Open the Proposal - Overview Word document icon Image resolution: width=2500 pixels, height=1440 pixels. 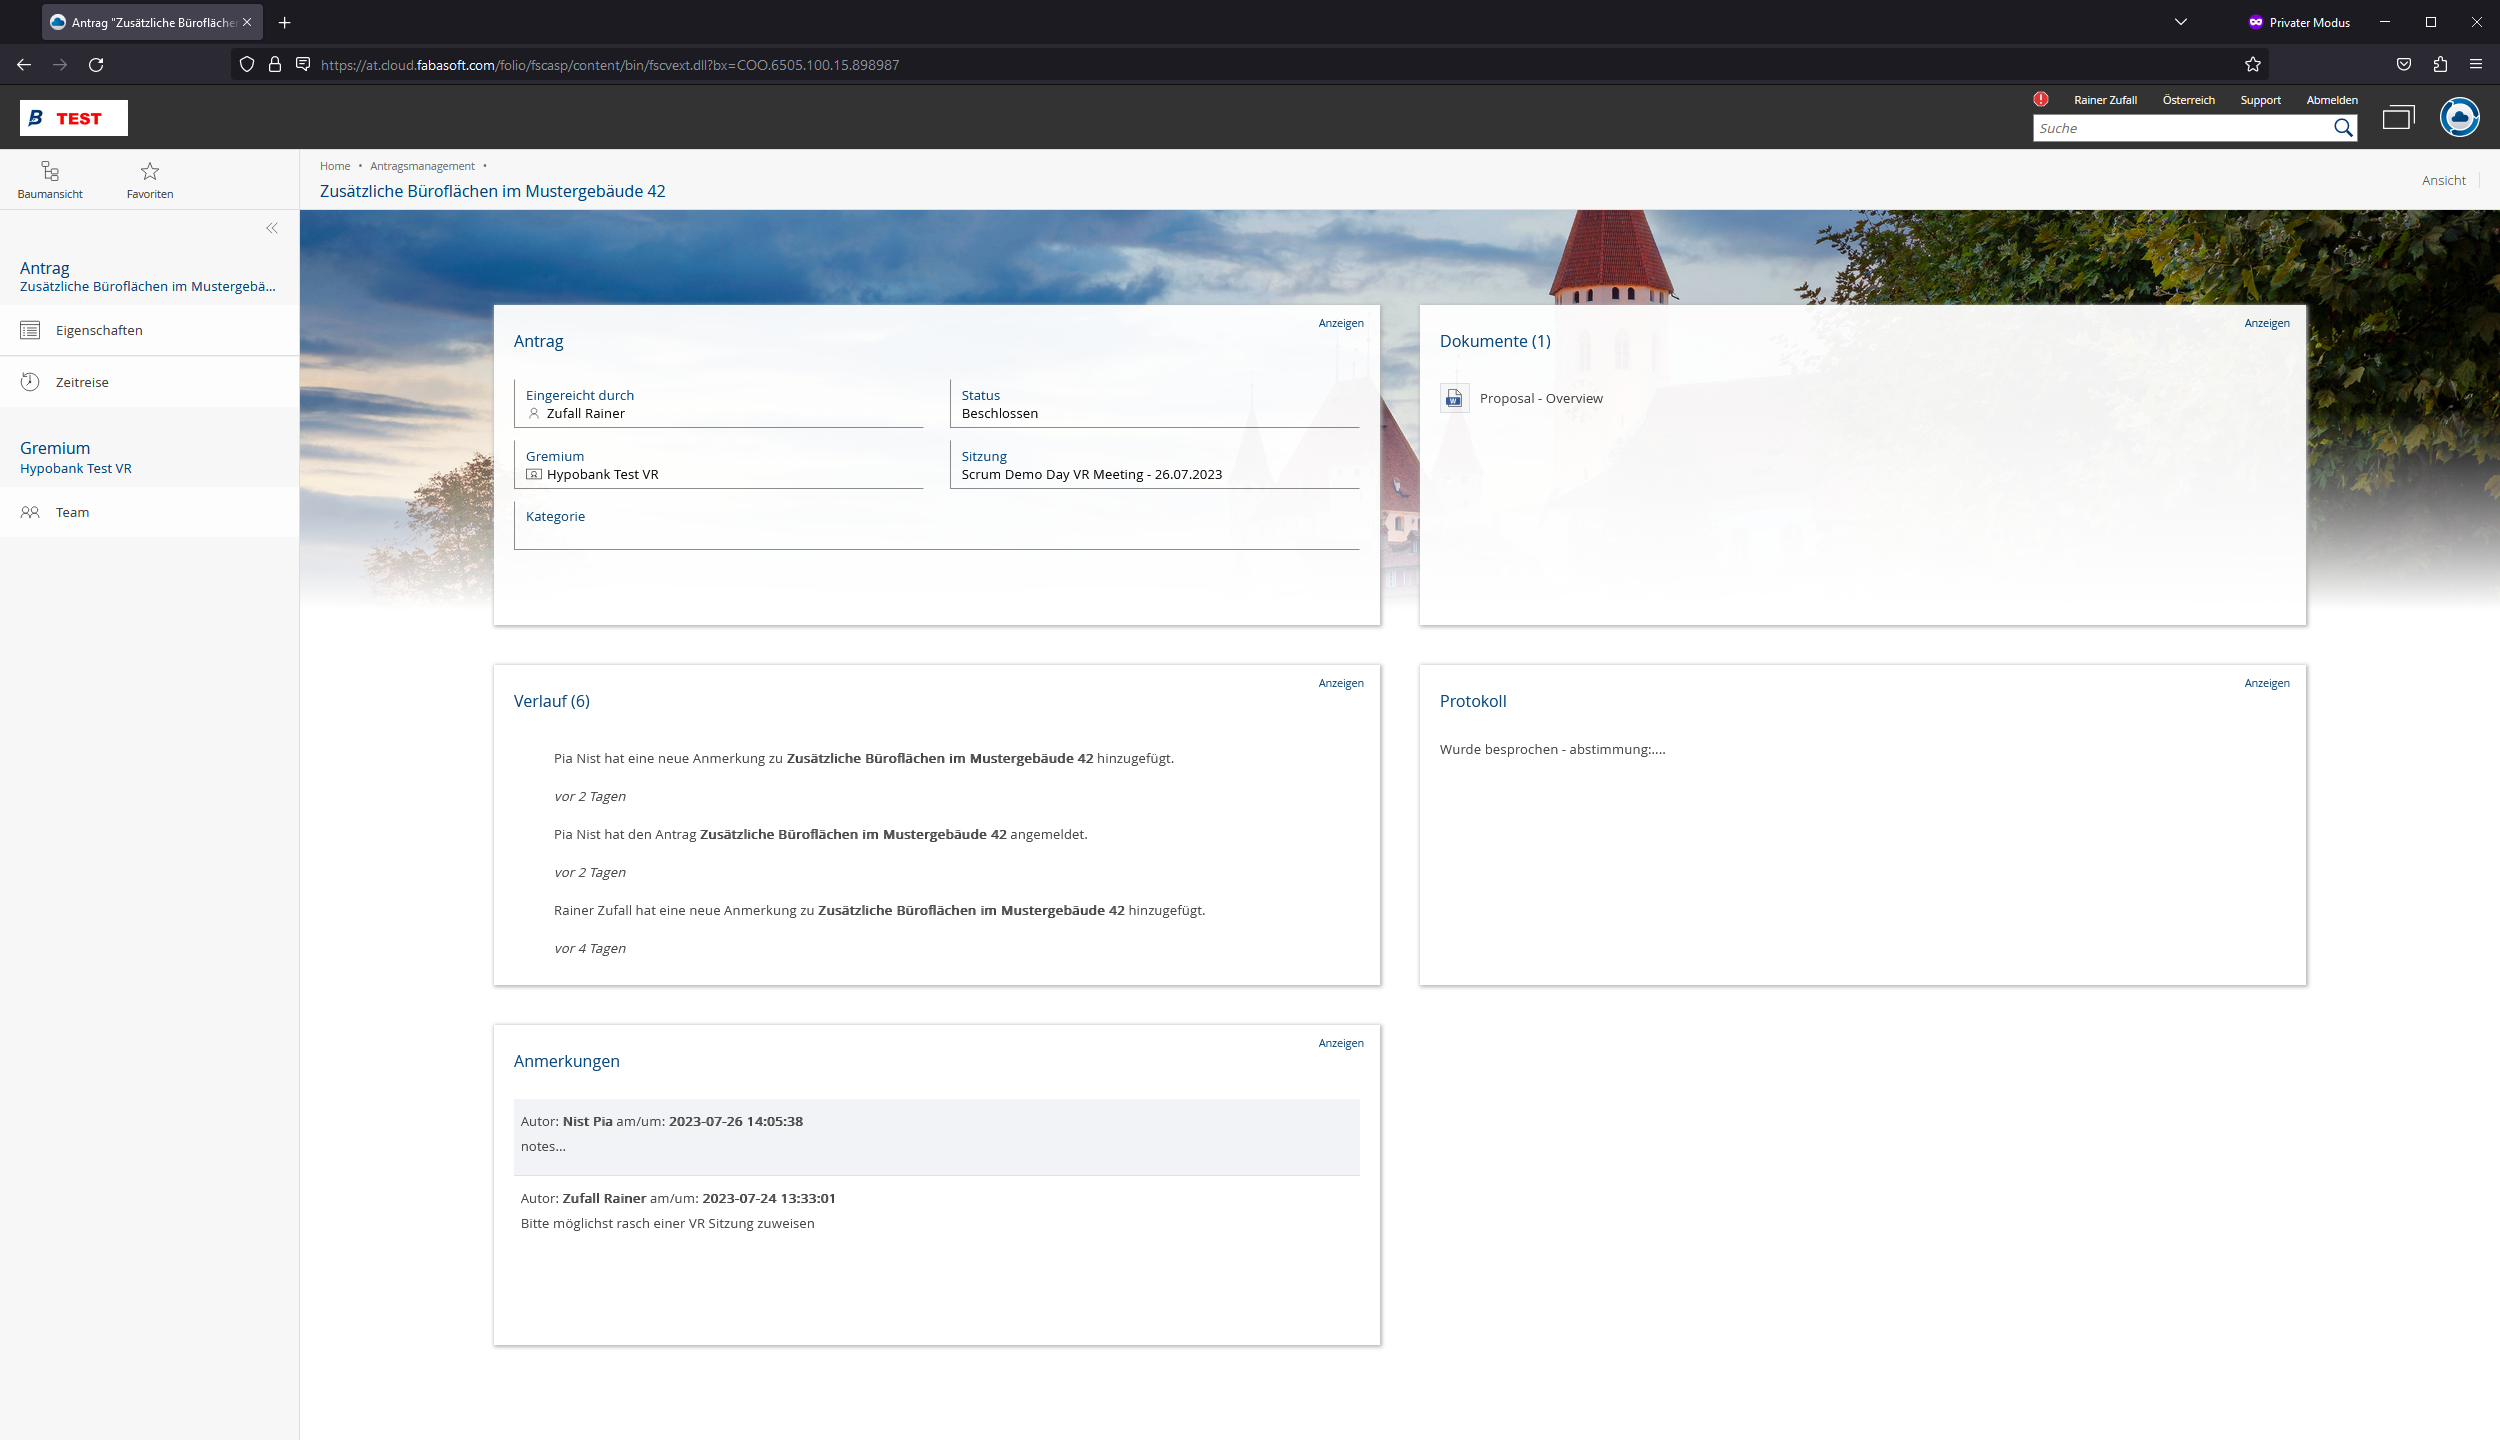tap(1454, 398)
